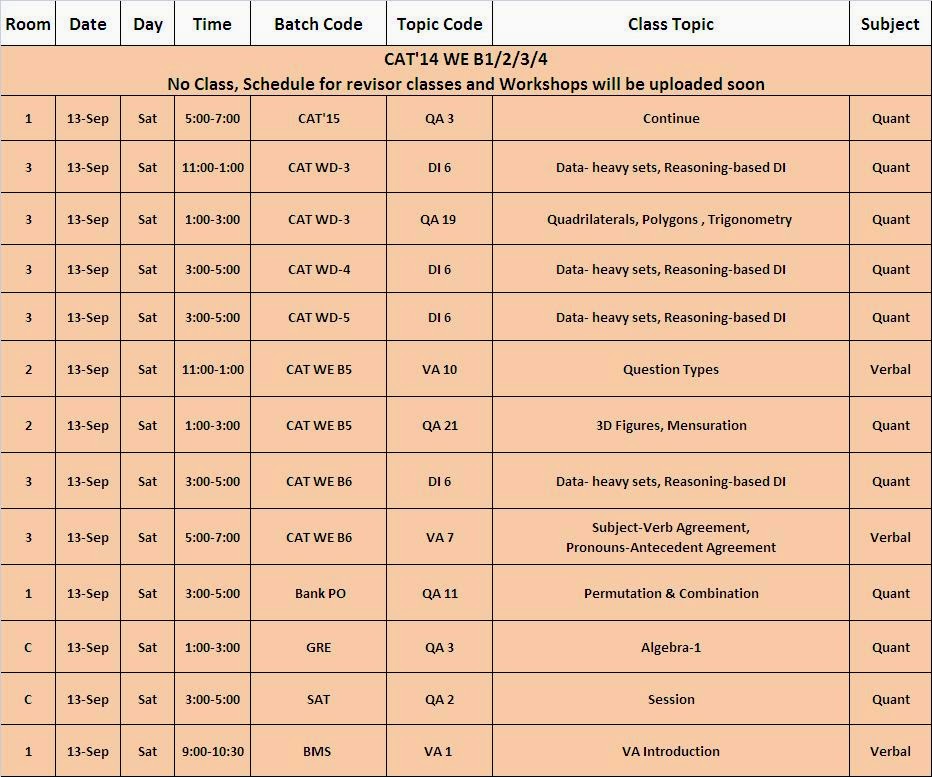Click the QA 21 topic code cell
Image resolution: width=932 pixels, height=777 pixels.
pos(439,425)
